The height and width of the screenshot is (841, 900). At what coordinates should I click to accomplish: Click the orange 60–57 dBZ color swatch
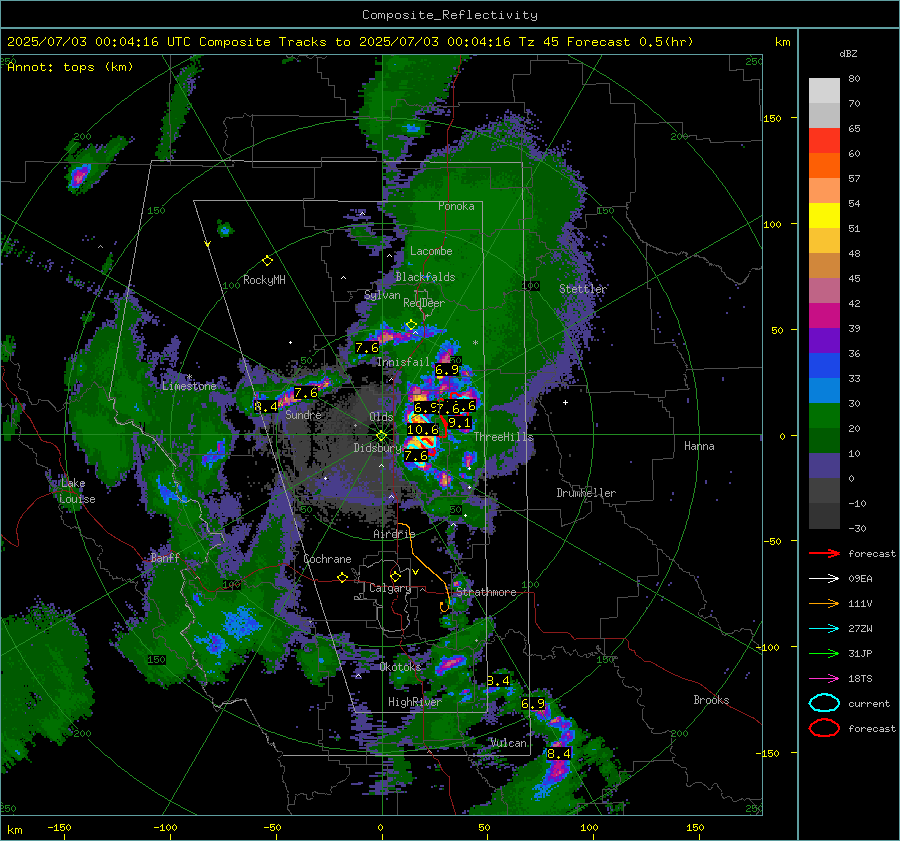click(x=824, y=166)
